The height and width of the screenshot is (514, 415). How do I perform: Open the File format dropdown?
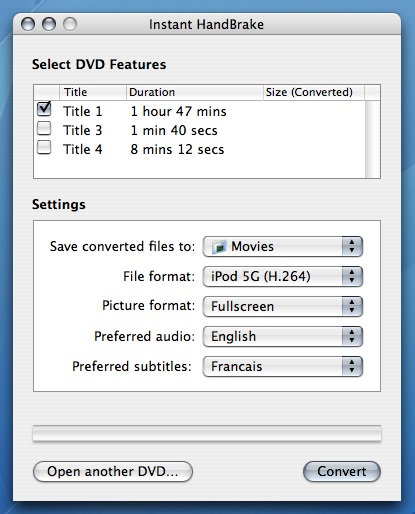click(283, 276)
